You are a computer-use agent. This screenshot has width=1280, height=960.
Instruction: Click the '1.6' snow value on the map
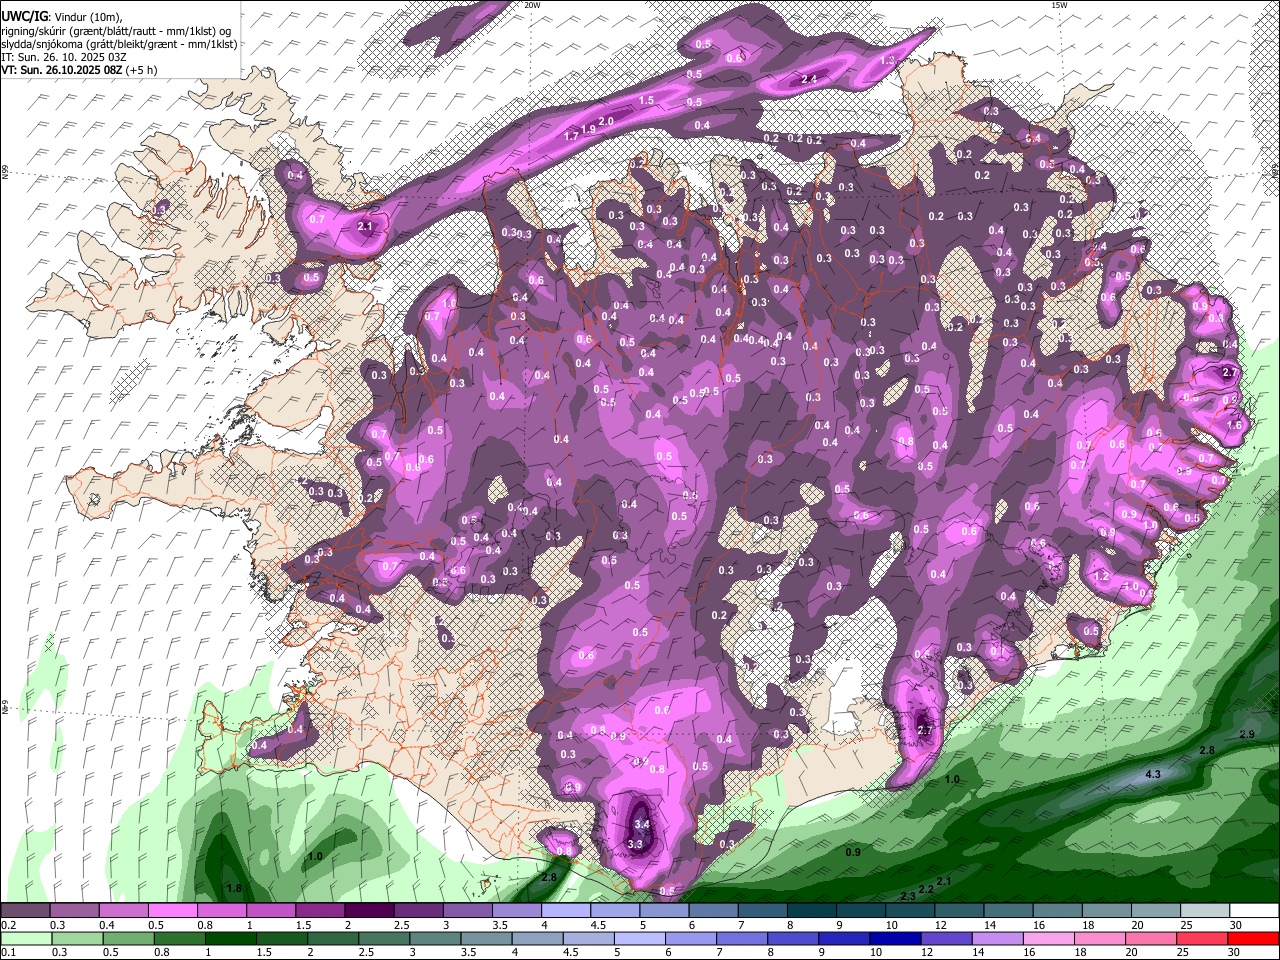point(1234,425)
